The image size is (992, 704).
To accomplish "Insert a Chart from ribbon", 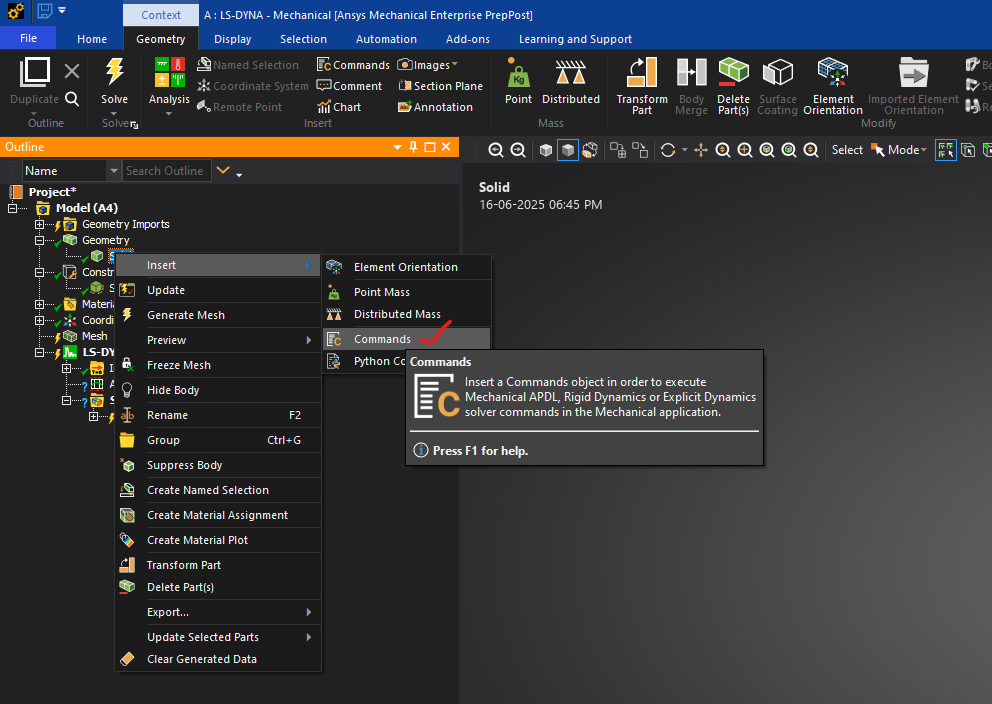I will tap(339, 107).
